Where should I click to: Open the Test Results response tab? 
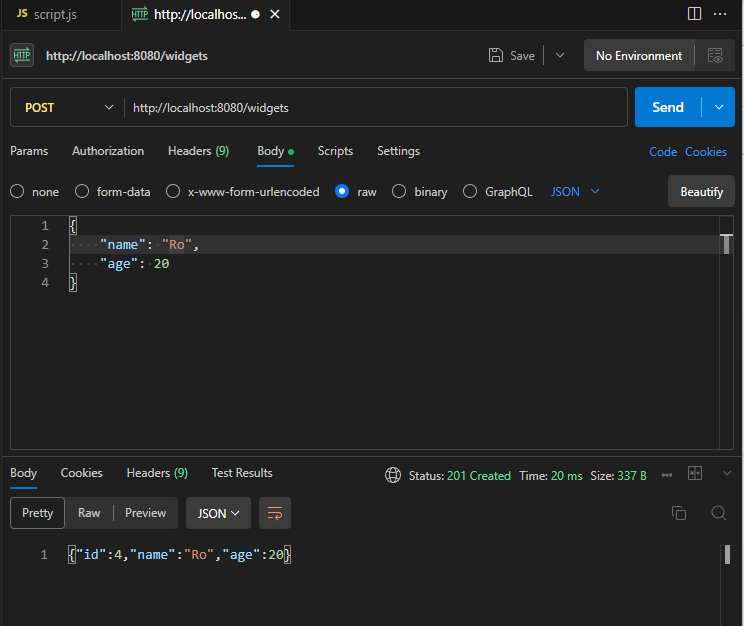click(242, 473)
